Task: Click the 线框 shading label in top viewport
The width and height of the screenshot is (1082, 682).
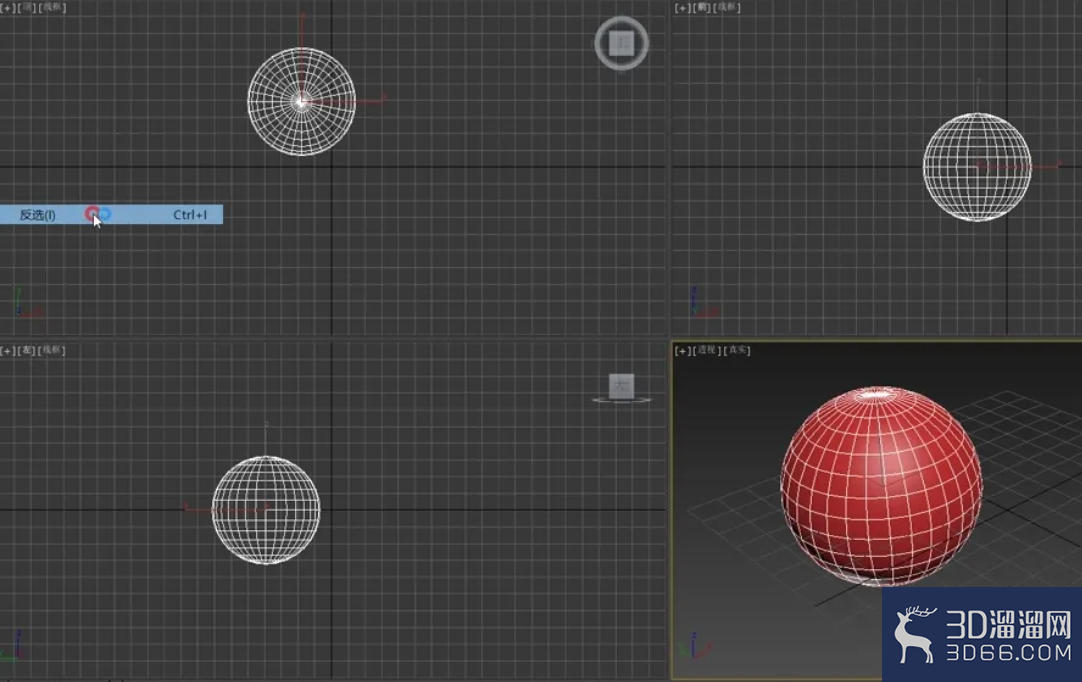Action: pyautogui.click(x=52, y=8)
